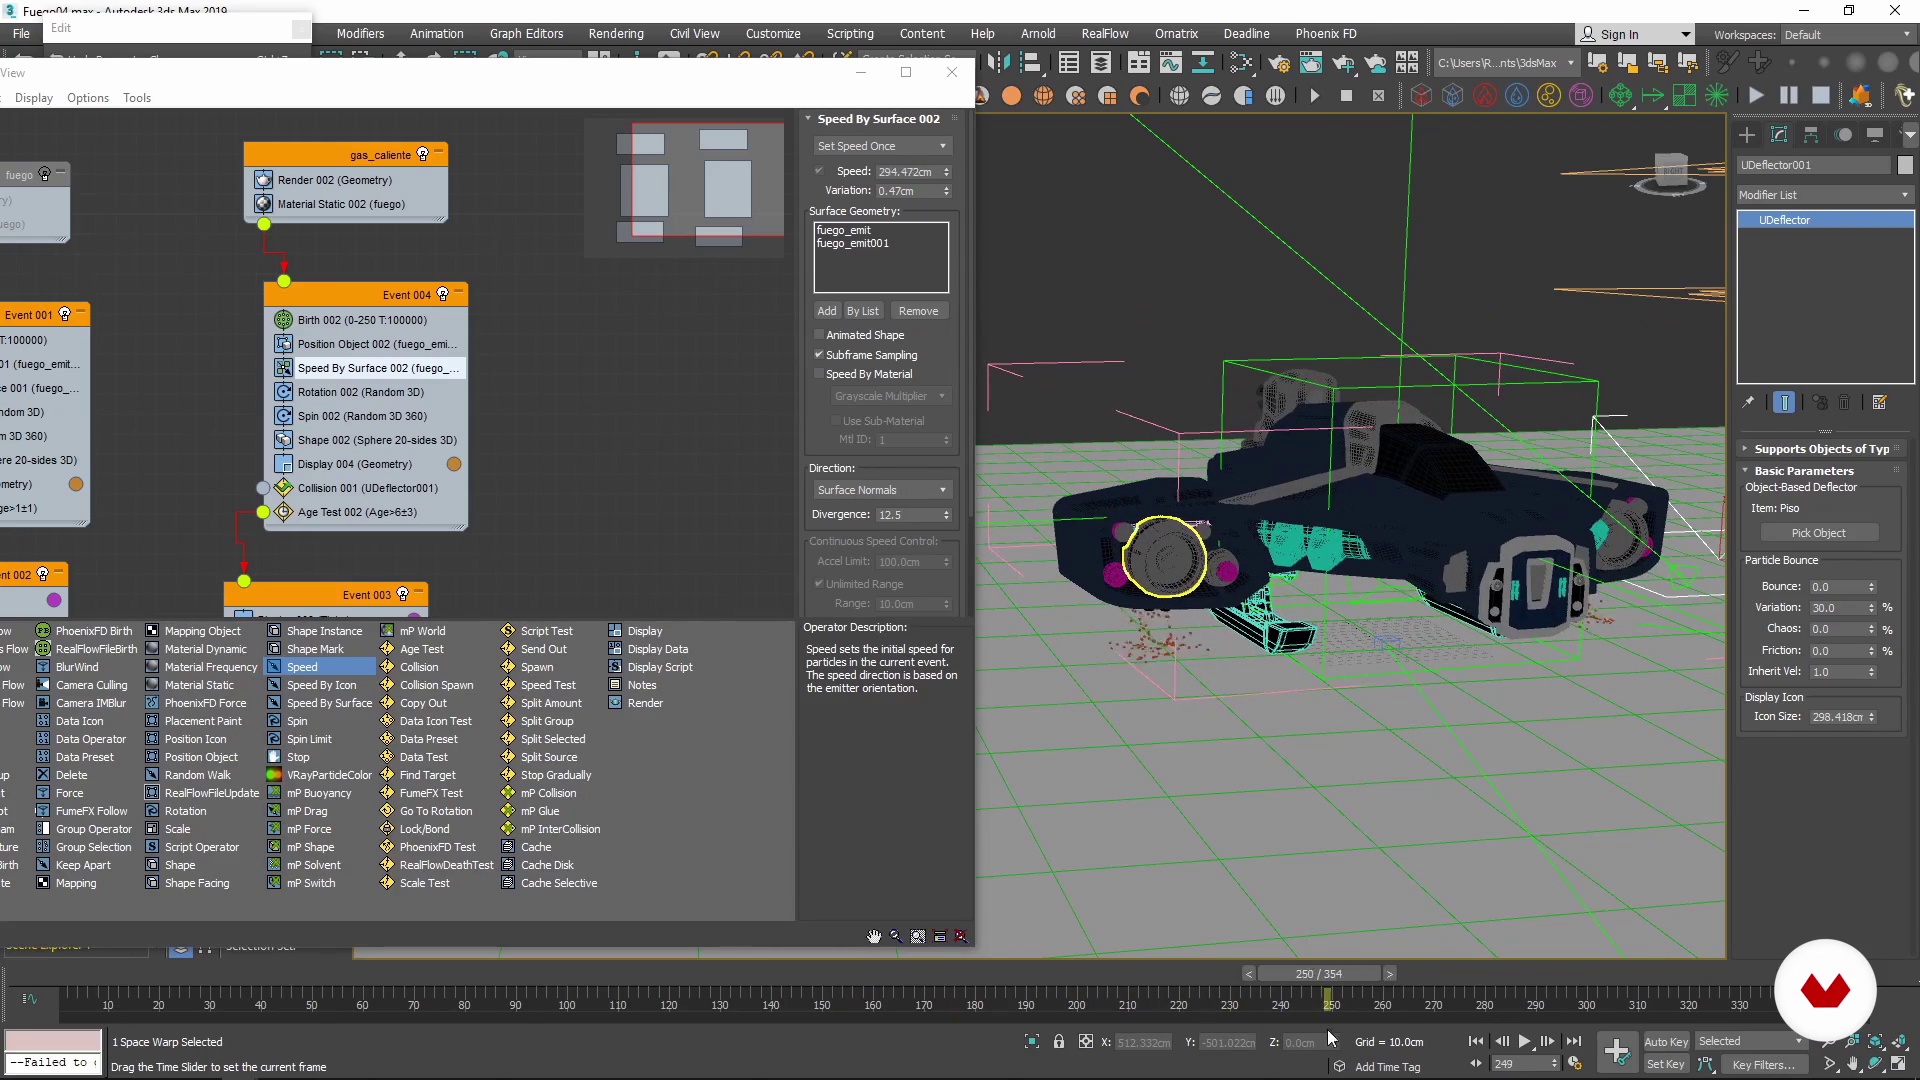Click the Selection Lock padlock icon
The width and height of the screenshot is (1920, 1080).
(1059, 1042)
